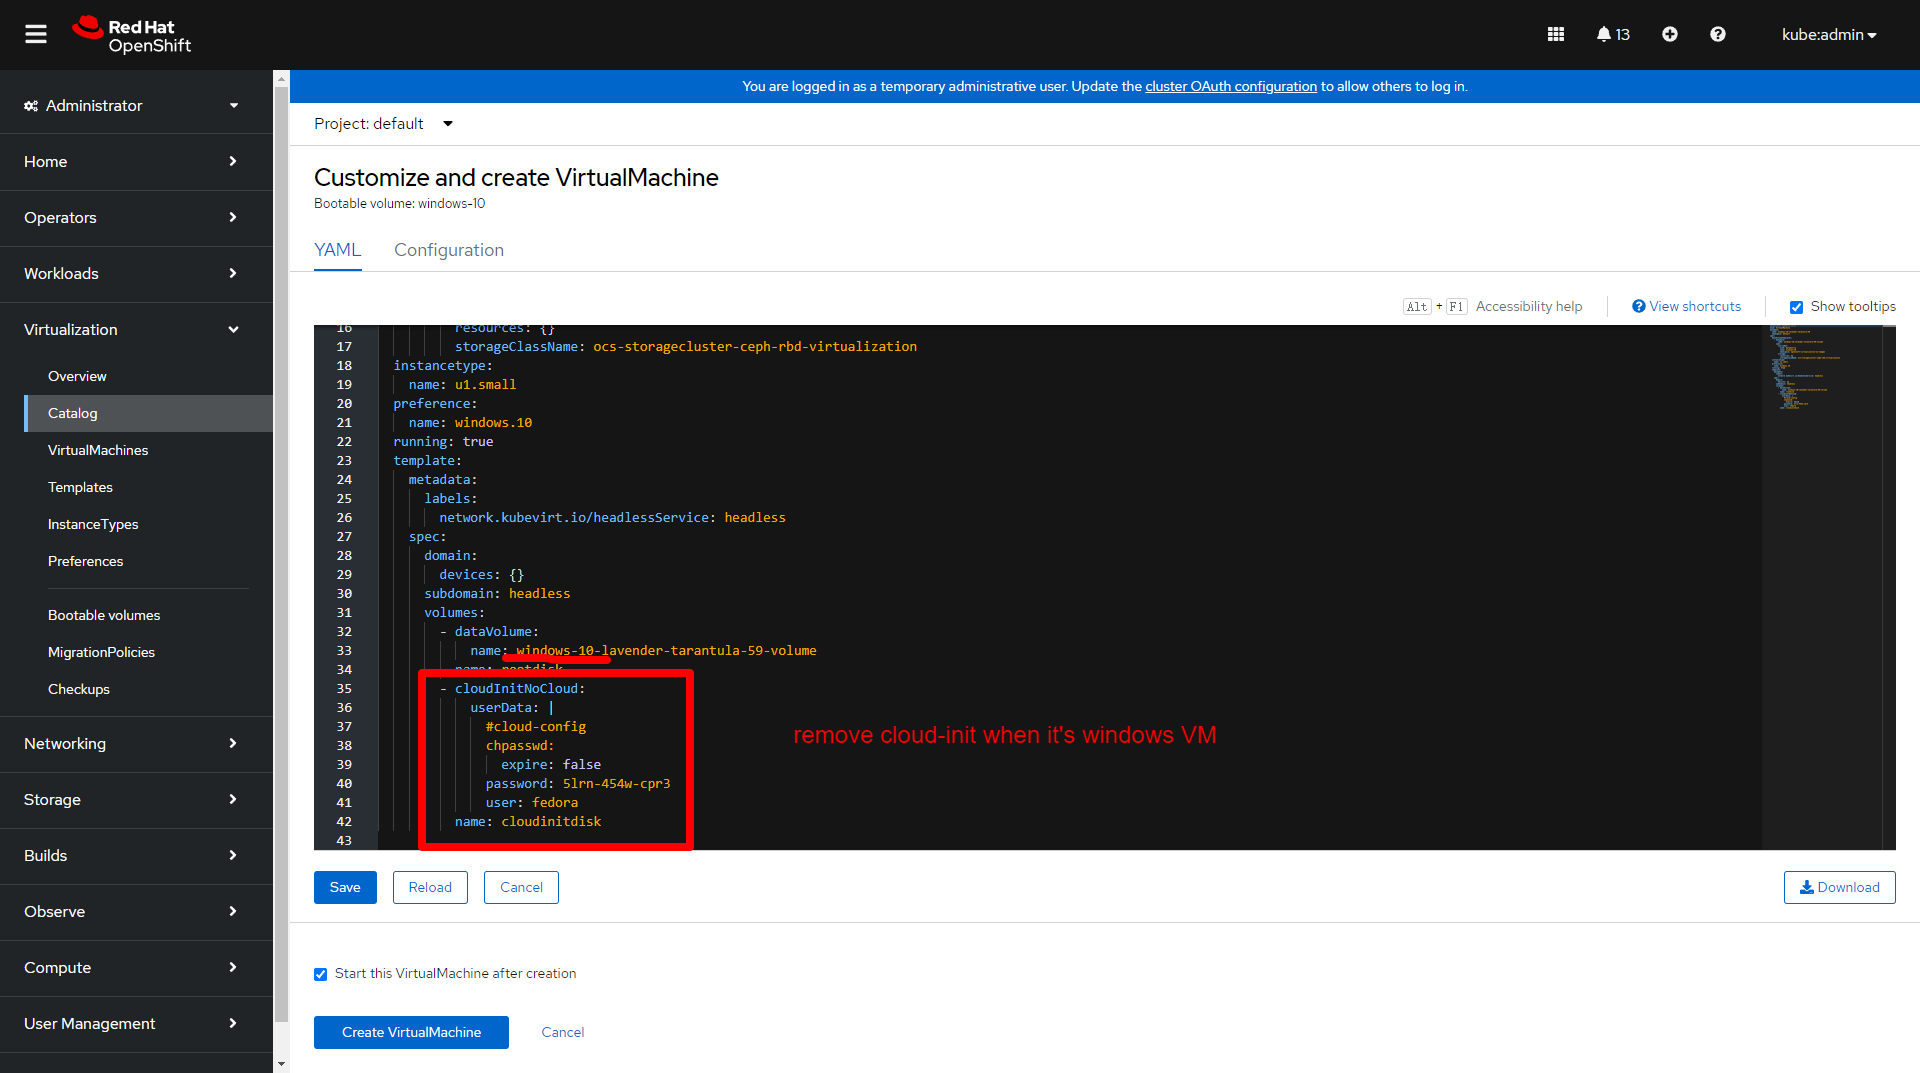The height and width of the screenshot is (1073, 1920).
Task: Download the YAML file
Action: click(x=1839, y=887)
